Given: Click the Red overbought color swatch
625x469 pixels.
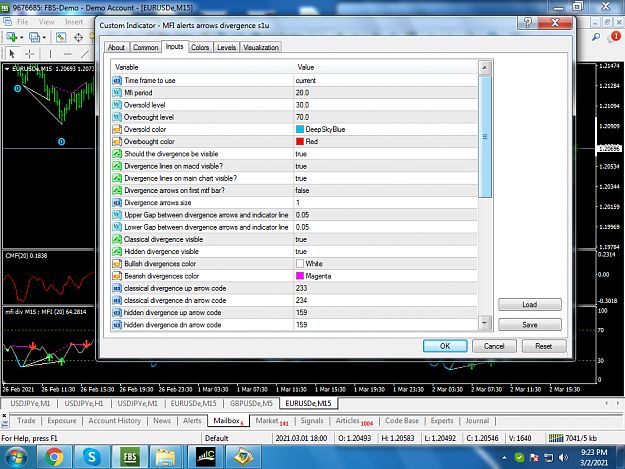Looking at the screenshot, I should pos(300,141).
